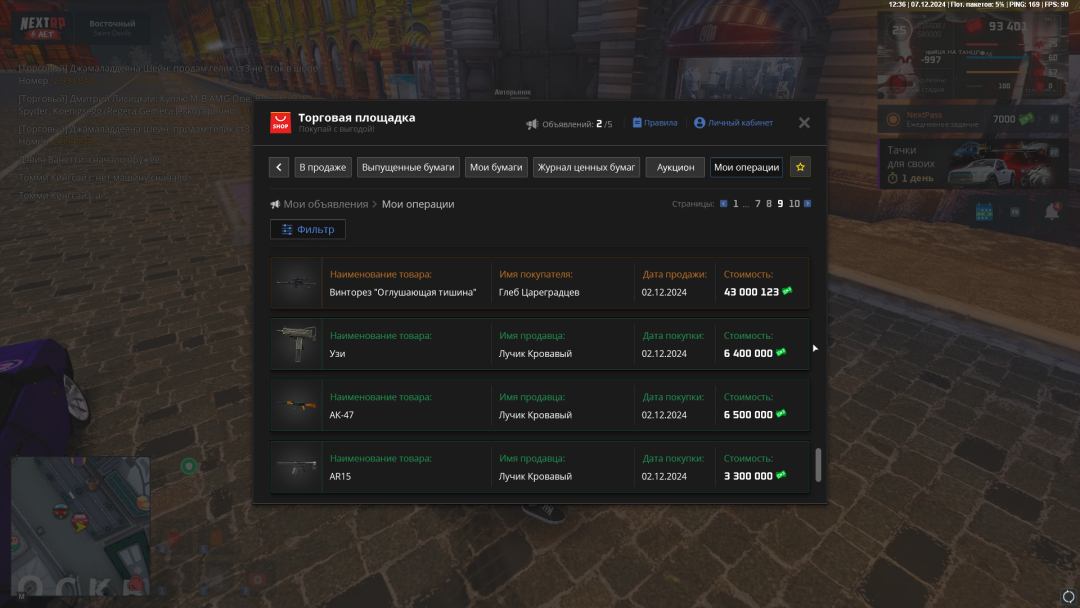Open the Выпущенные бумаги tab

[x=408, y=167]
